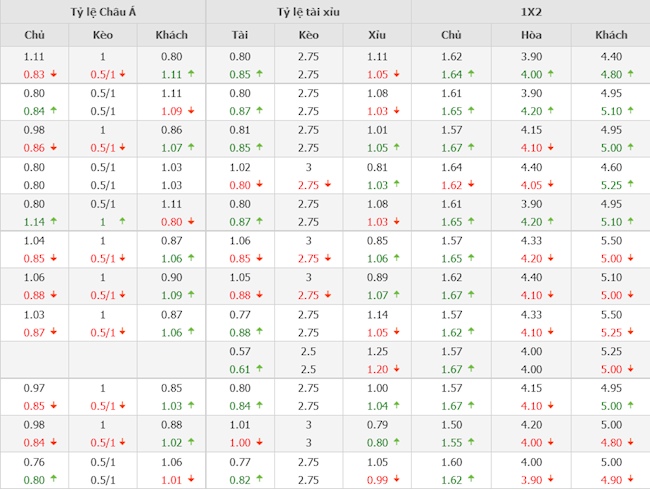Click the 1.50 odds value
This screenshot has width=650, height=490.
coord(451,426)
